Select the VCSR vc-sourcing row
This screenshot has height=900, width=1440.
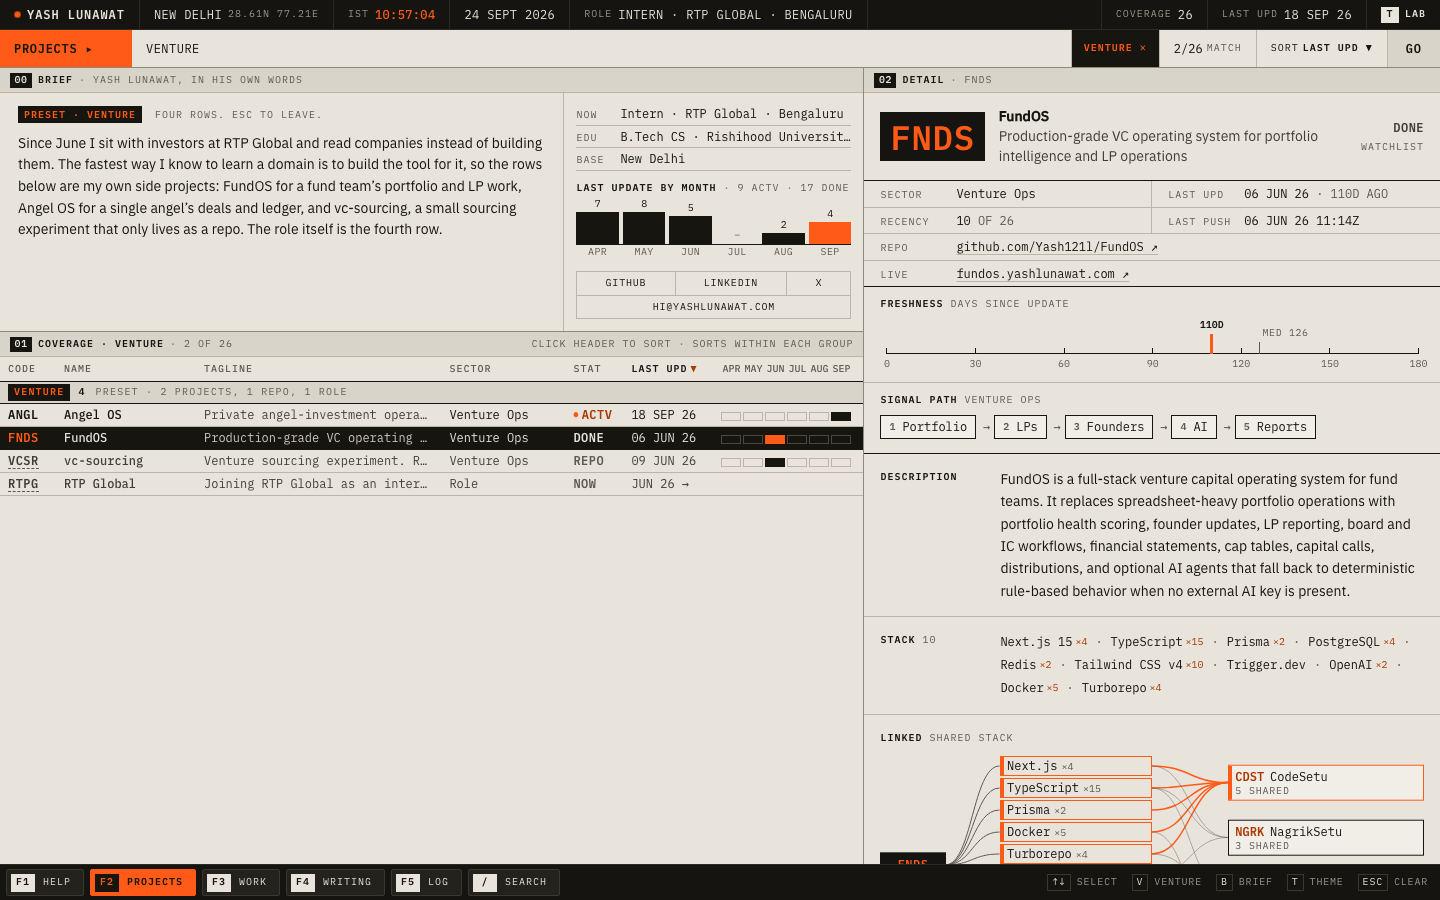(431, 461)
